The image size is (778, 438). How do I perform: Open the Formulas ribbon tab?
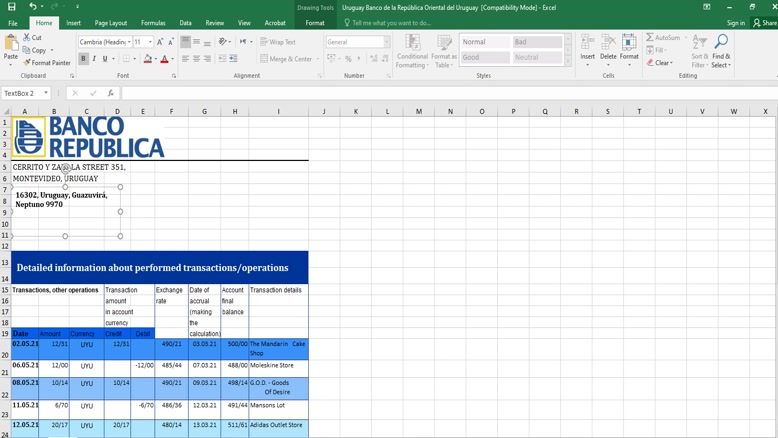click(x=153, y=23)
